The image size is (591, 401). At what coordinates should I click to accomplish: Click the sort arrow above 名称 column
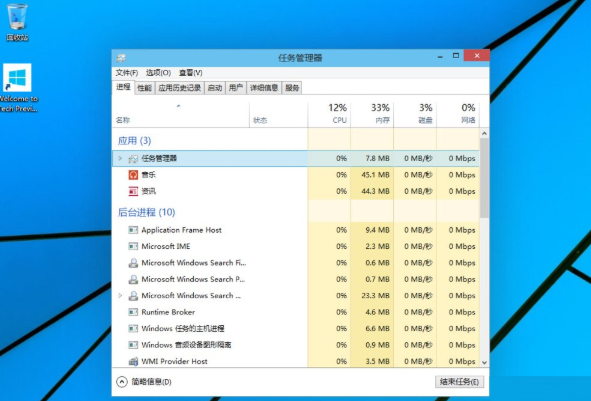click(x=179, y=106)
